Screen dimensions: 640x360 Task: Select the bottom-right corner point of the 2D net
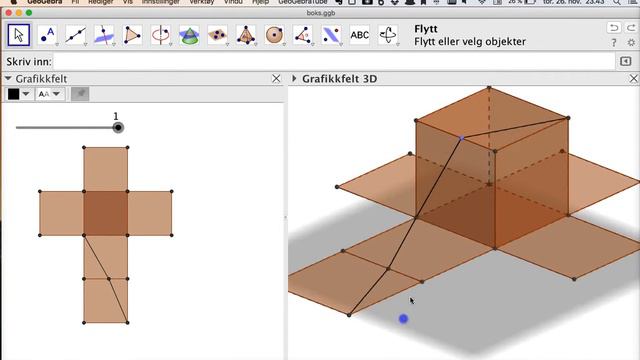pos(128,322)
